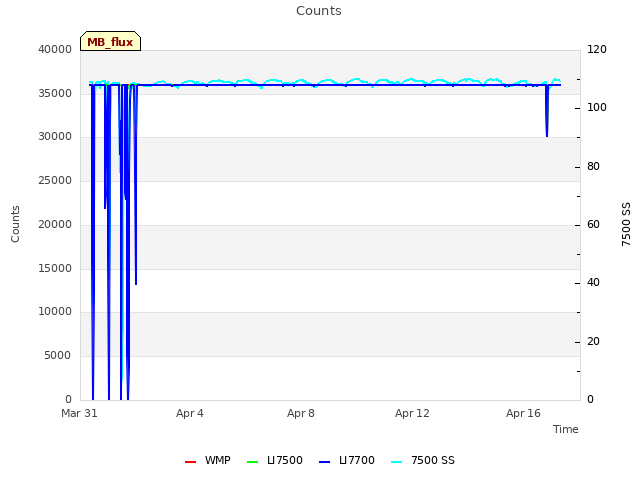Click the 40000 y-axis tick label
The width and height of the screenshot is (640, 480).
point(55,49)
